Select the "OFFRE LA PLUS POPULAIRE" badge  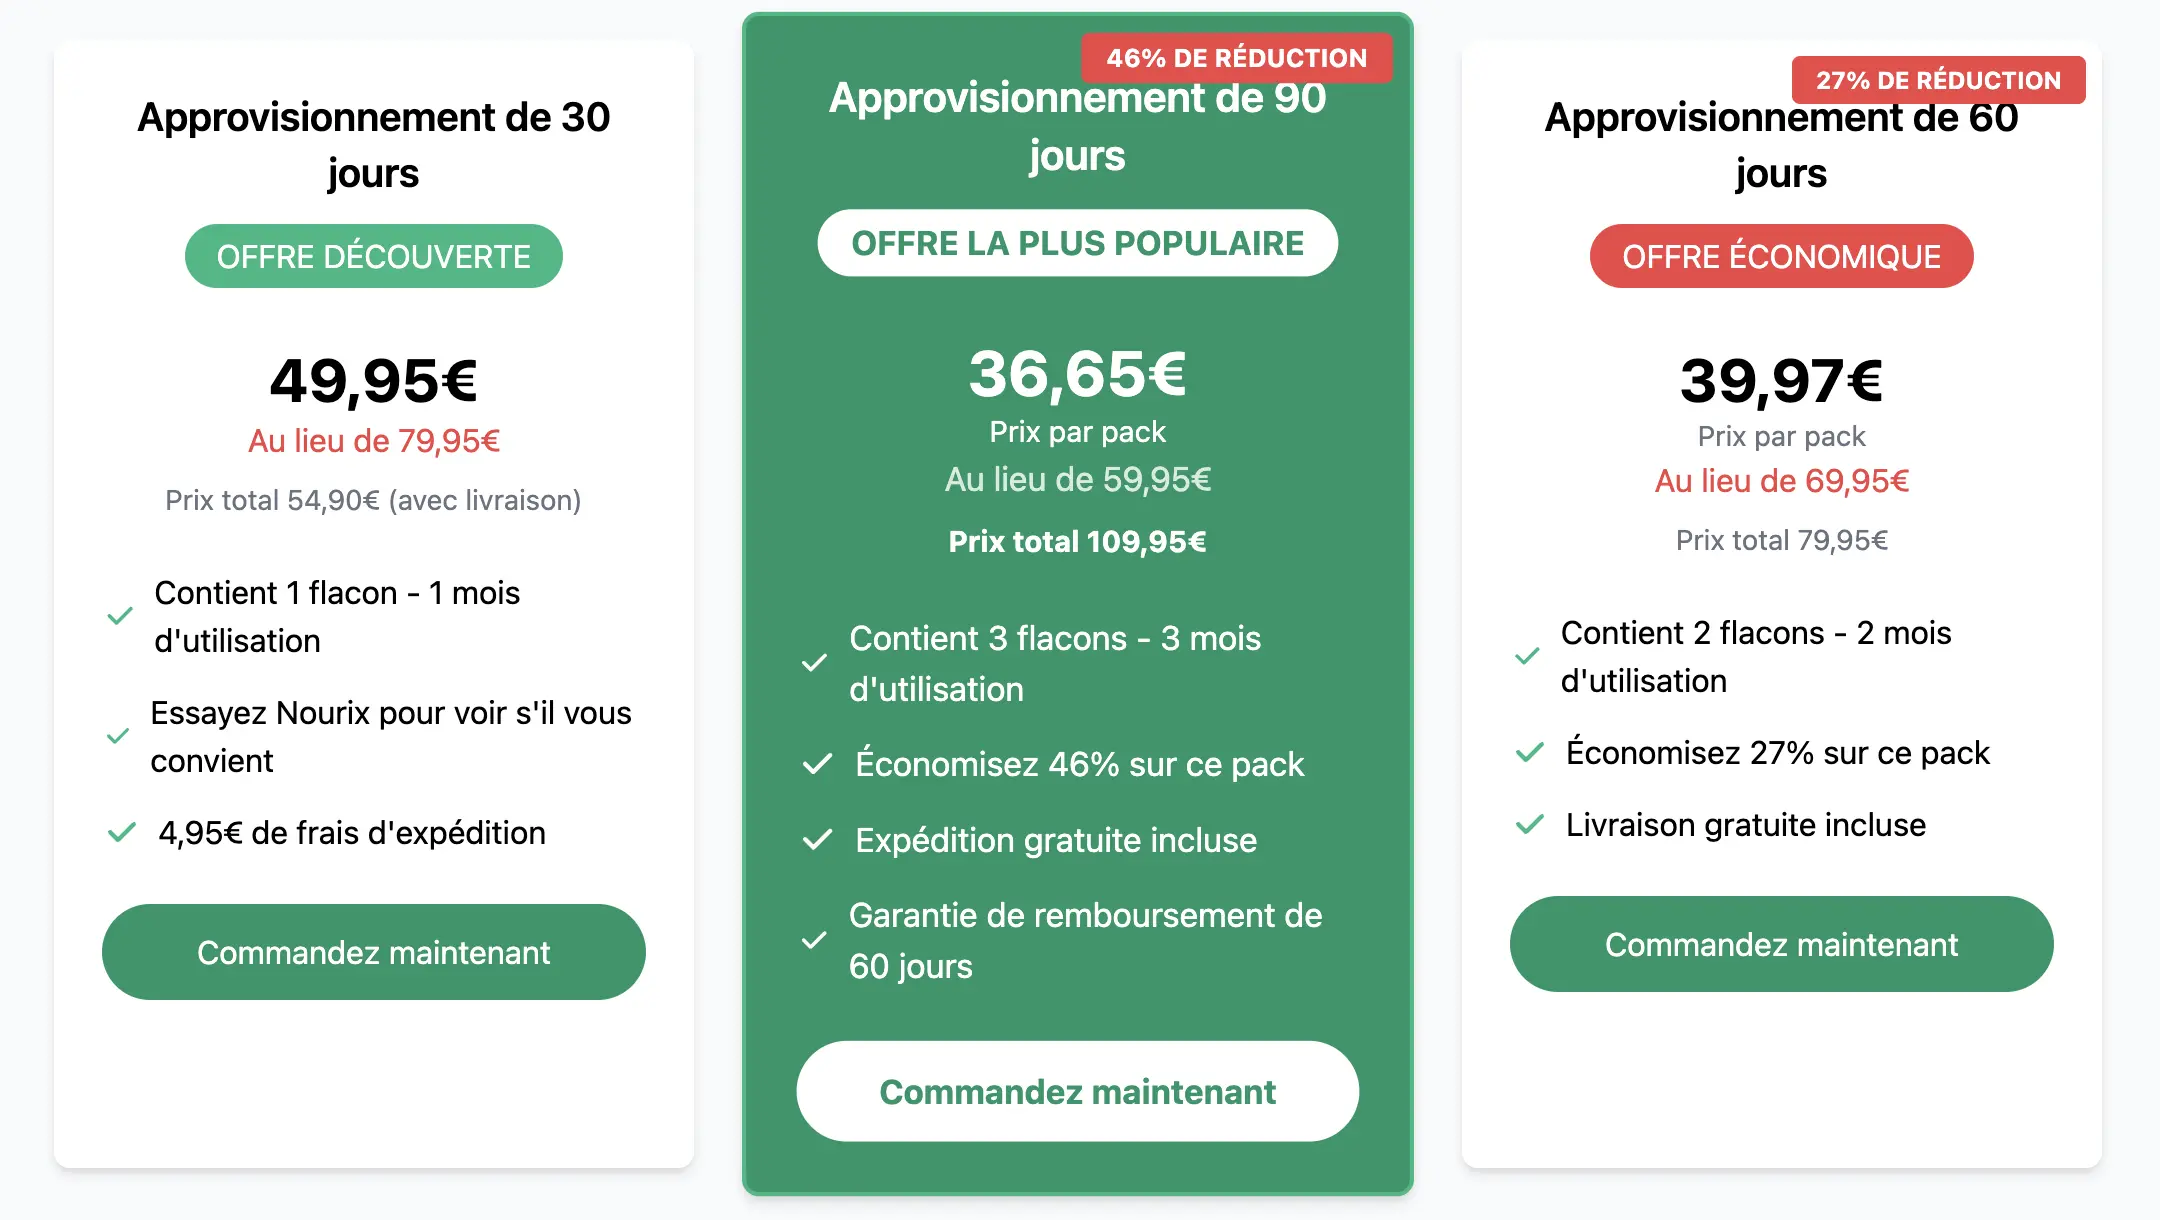coord(1078,242)
